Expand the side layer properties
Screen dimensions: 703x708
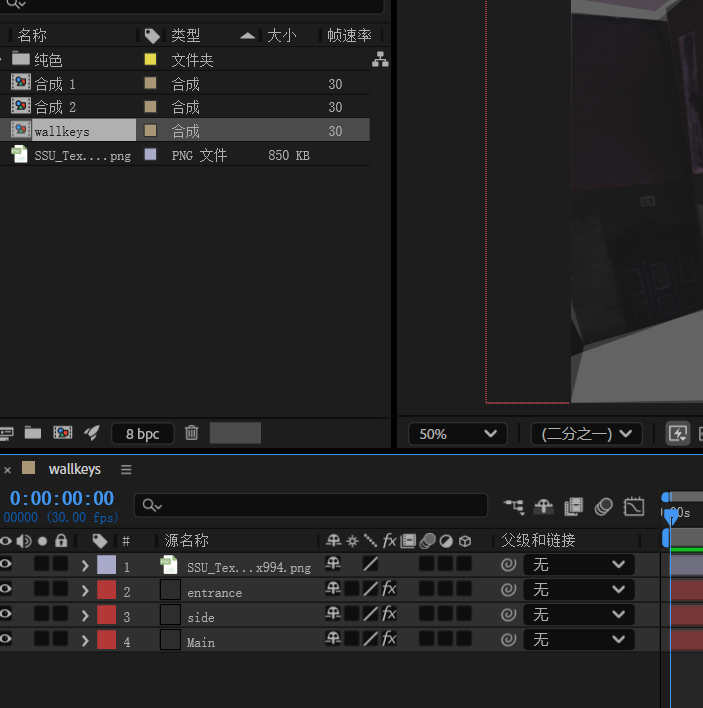pyautogui.click(x=85, y=615)
